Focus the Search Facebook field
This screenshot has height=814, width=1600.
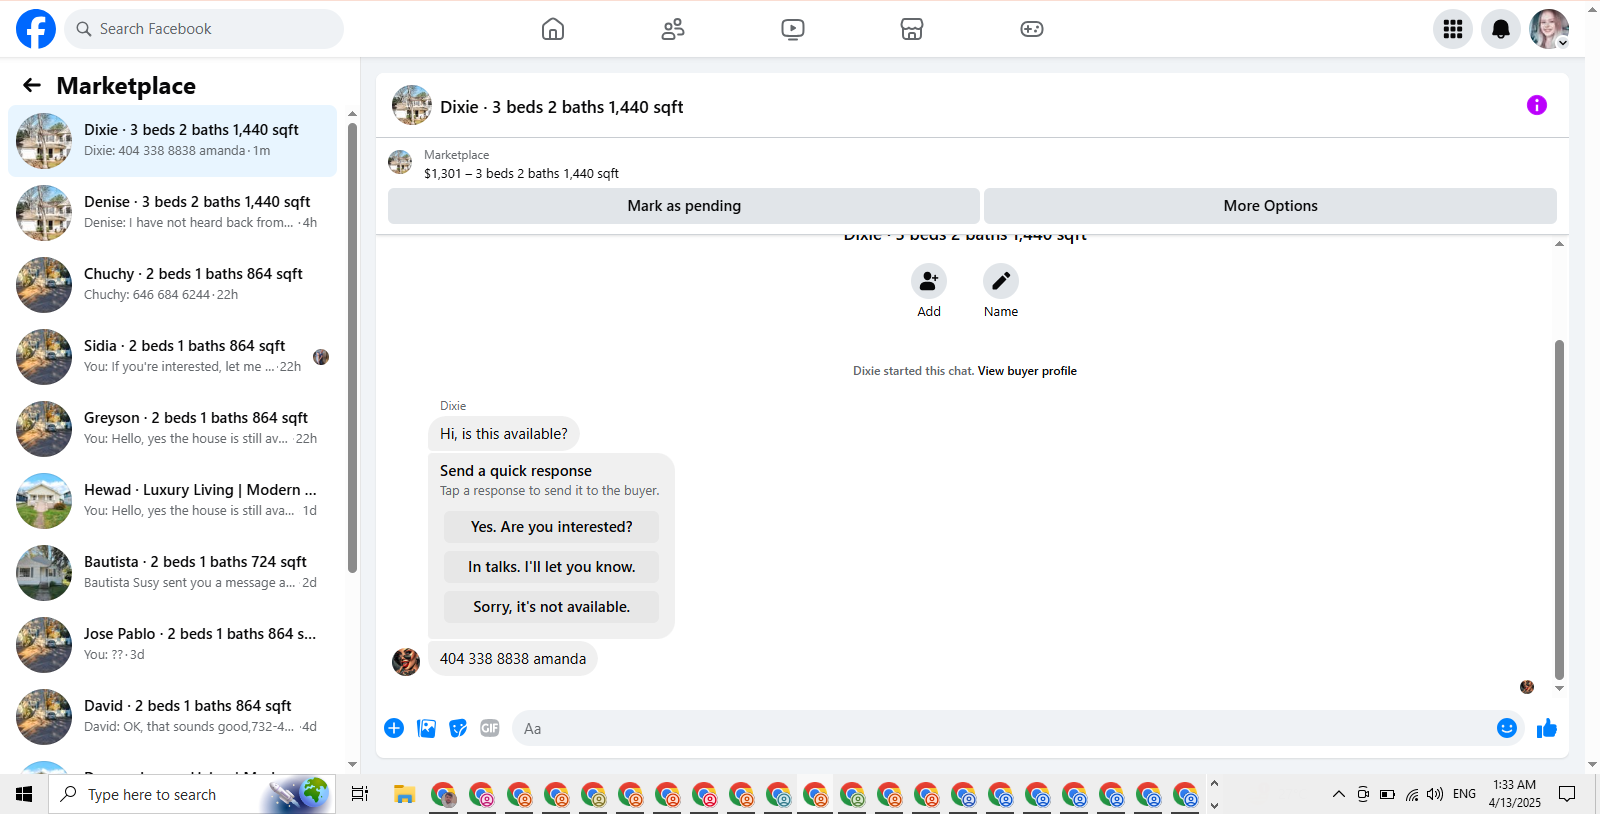204,29
